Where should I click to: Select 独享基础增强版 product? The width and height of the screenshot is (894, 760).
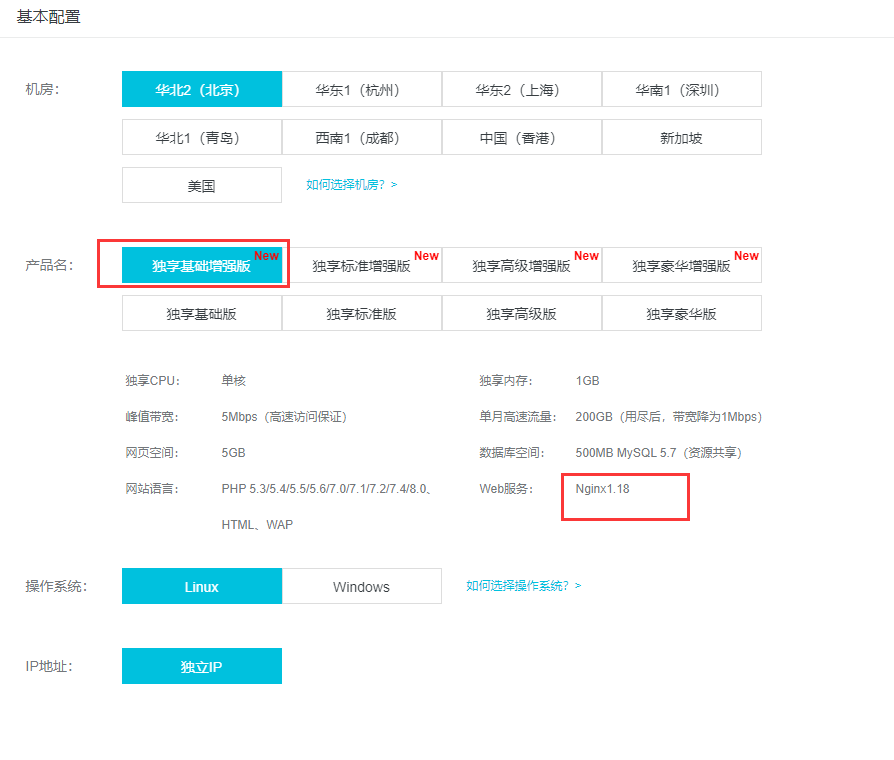202,265
